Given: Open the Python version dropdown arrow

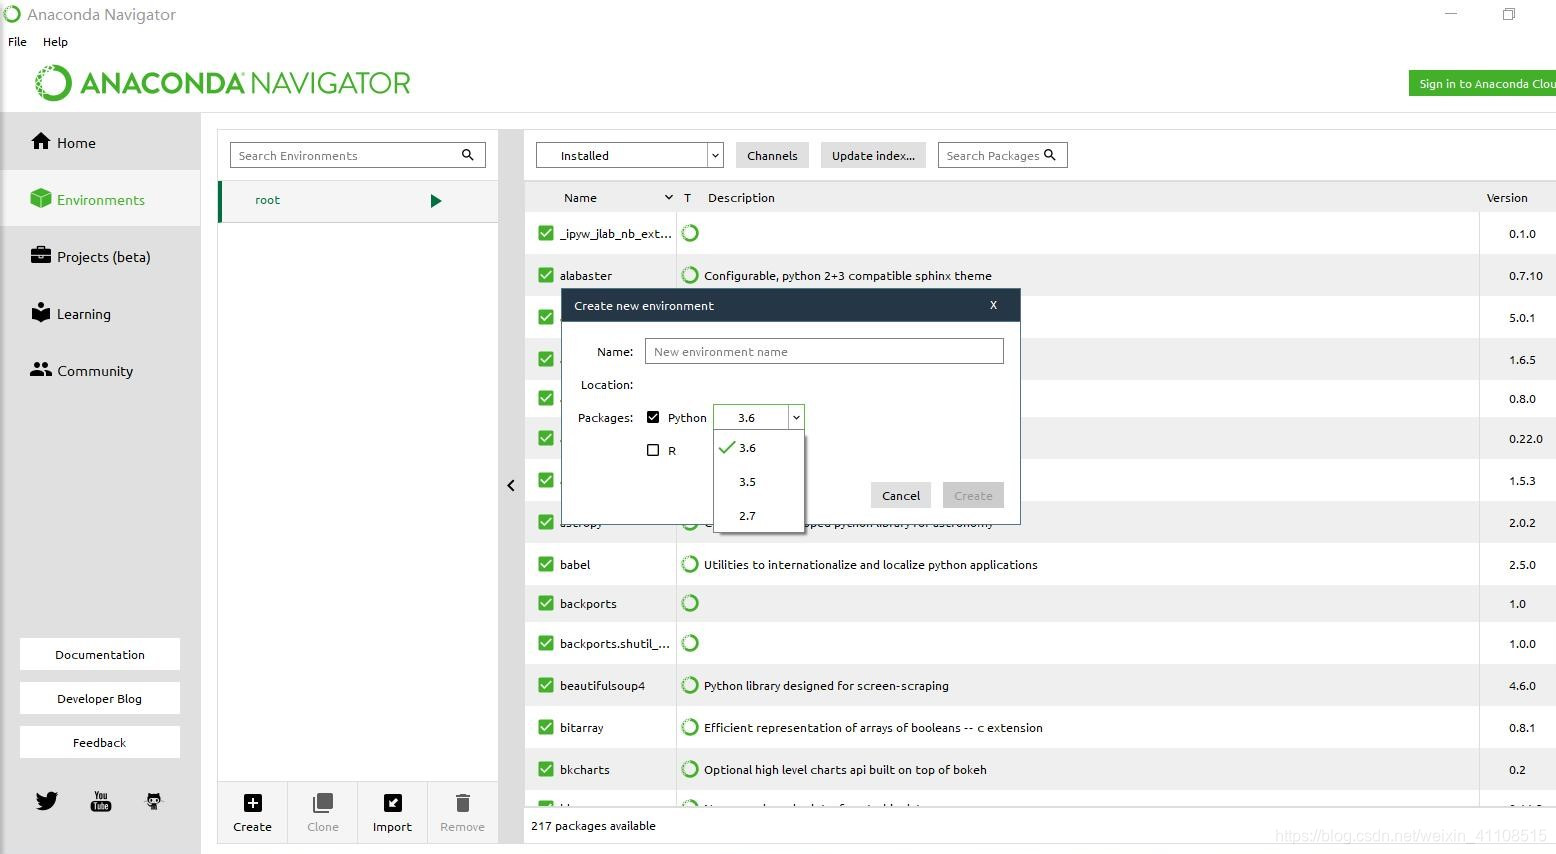Looking at the screenshot, I should click(796, 417).
